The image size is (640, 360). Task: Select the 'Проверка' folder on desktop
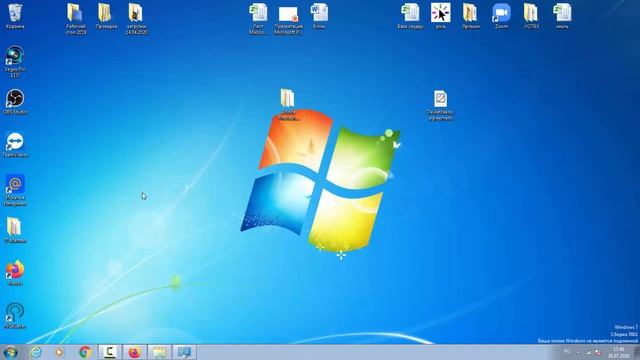106,16
